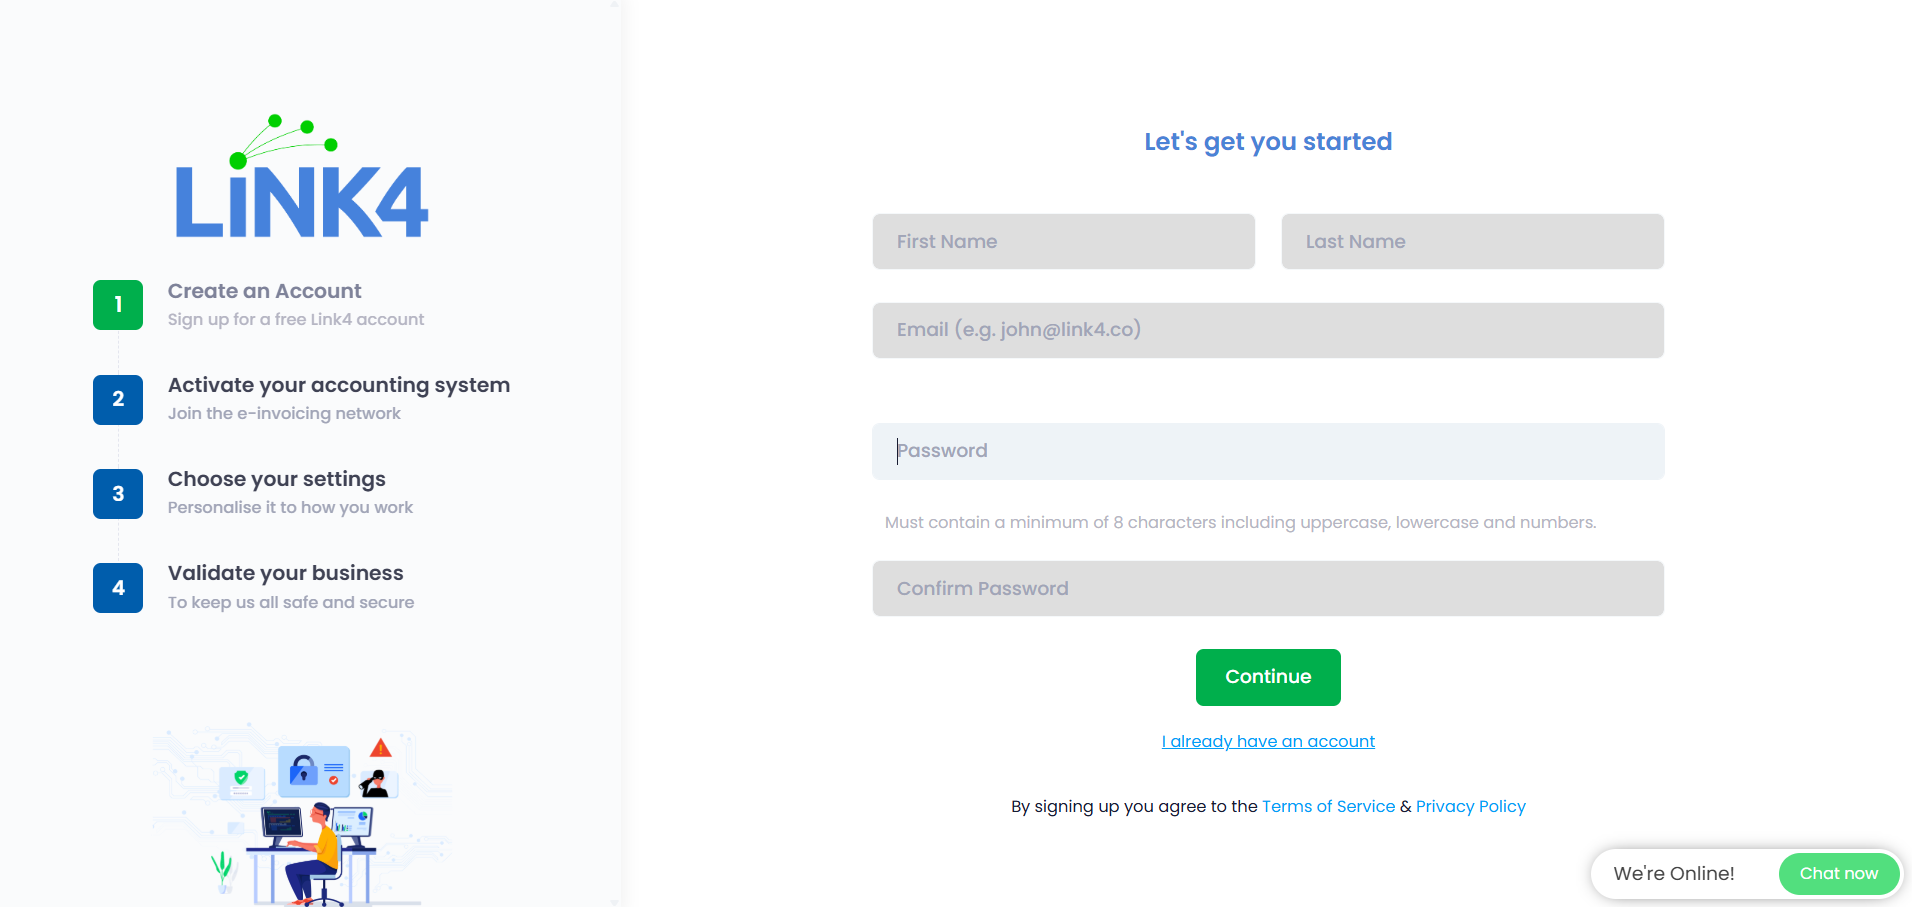Image resolution: width=1912 pixels, height=907 pixels.
Task: Click step 4 number badge
Action: [x=118, y=588]
